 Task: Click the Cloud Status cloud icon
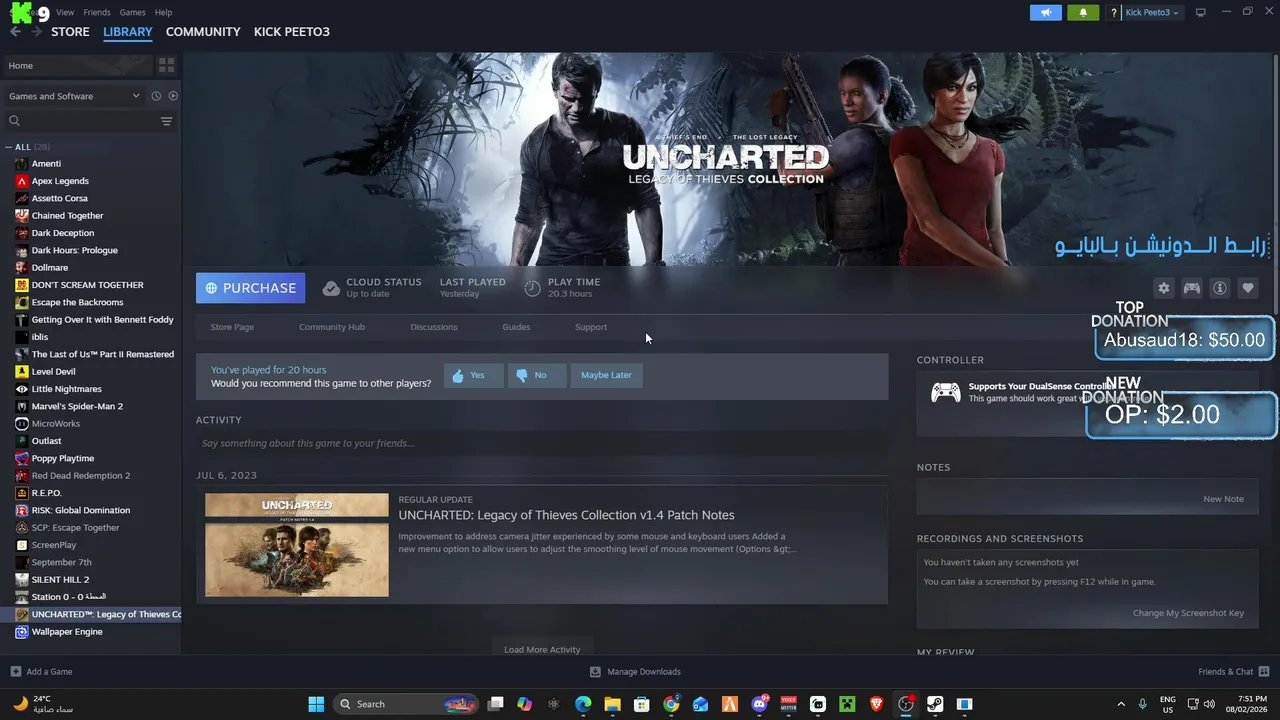331,288
